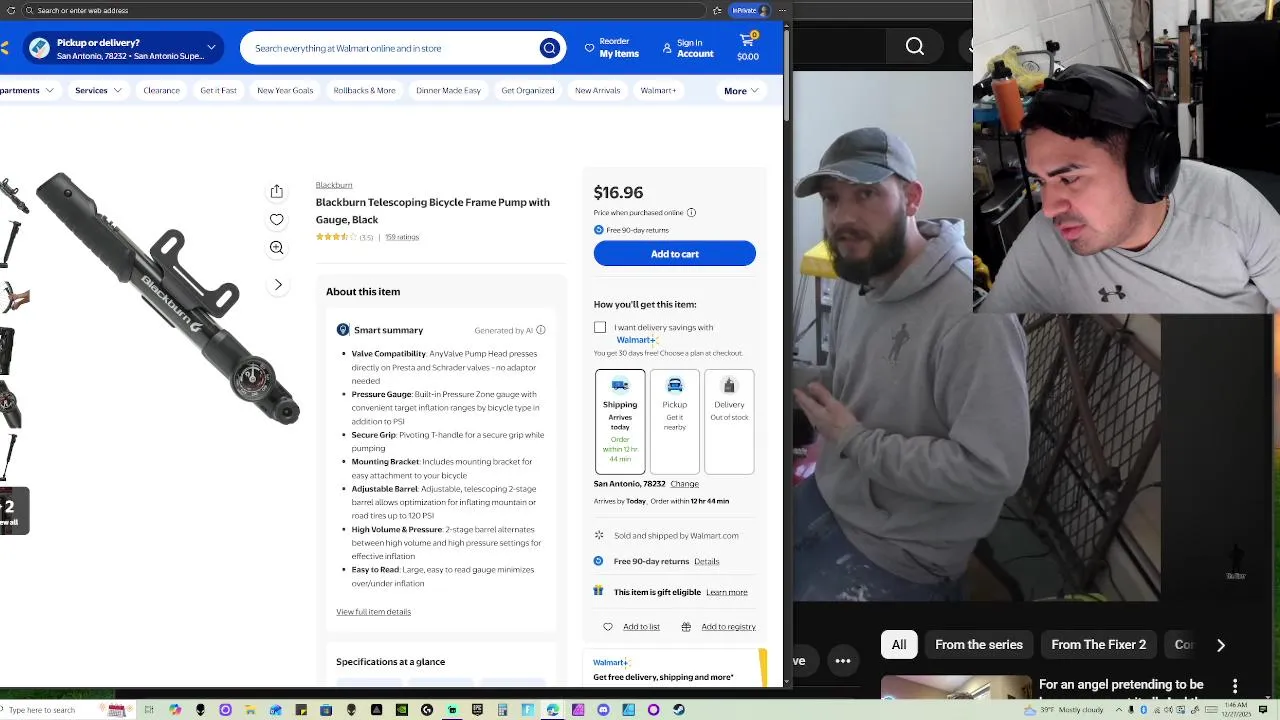1280x720 pixels.
Task: Open the browser three-dot settings menu
Action: [783, 10]
